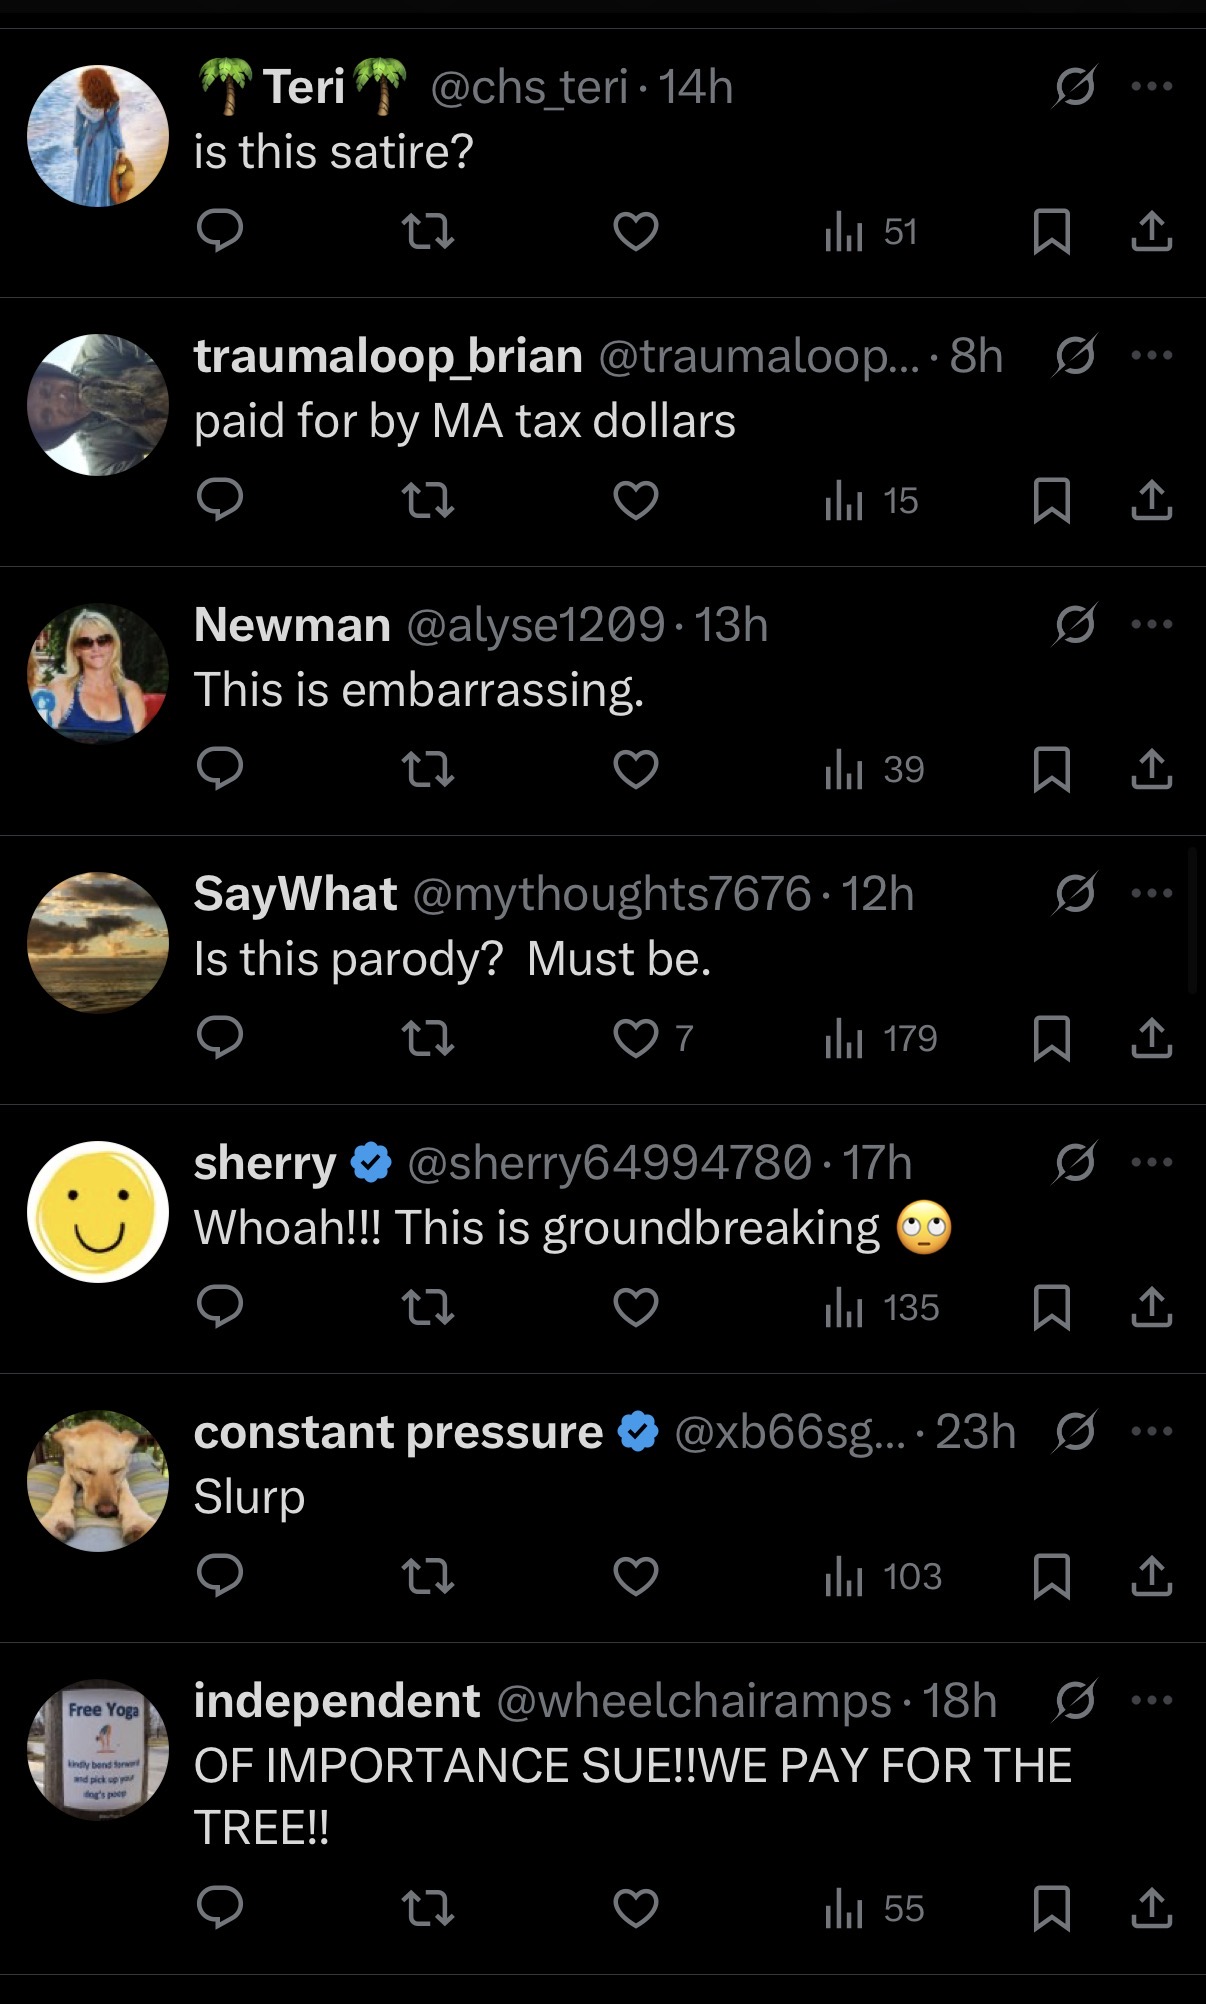Open the @mythoughts7676 profile handle

click(x=611, y=894)
